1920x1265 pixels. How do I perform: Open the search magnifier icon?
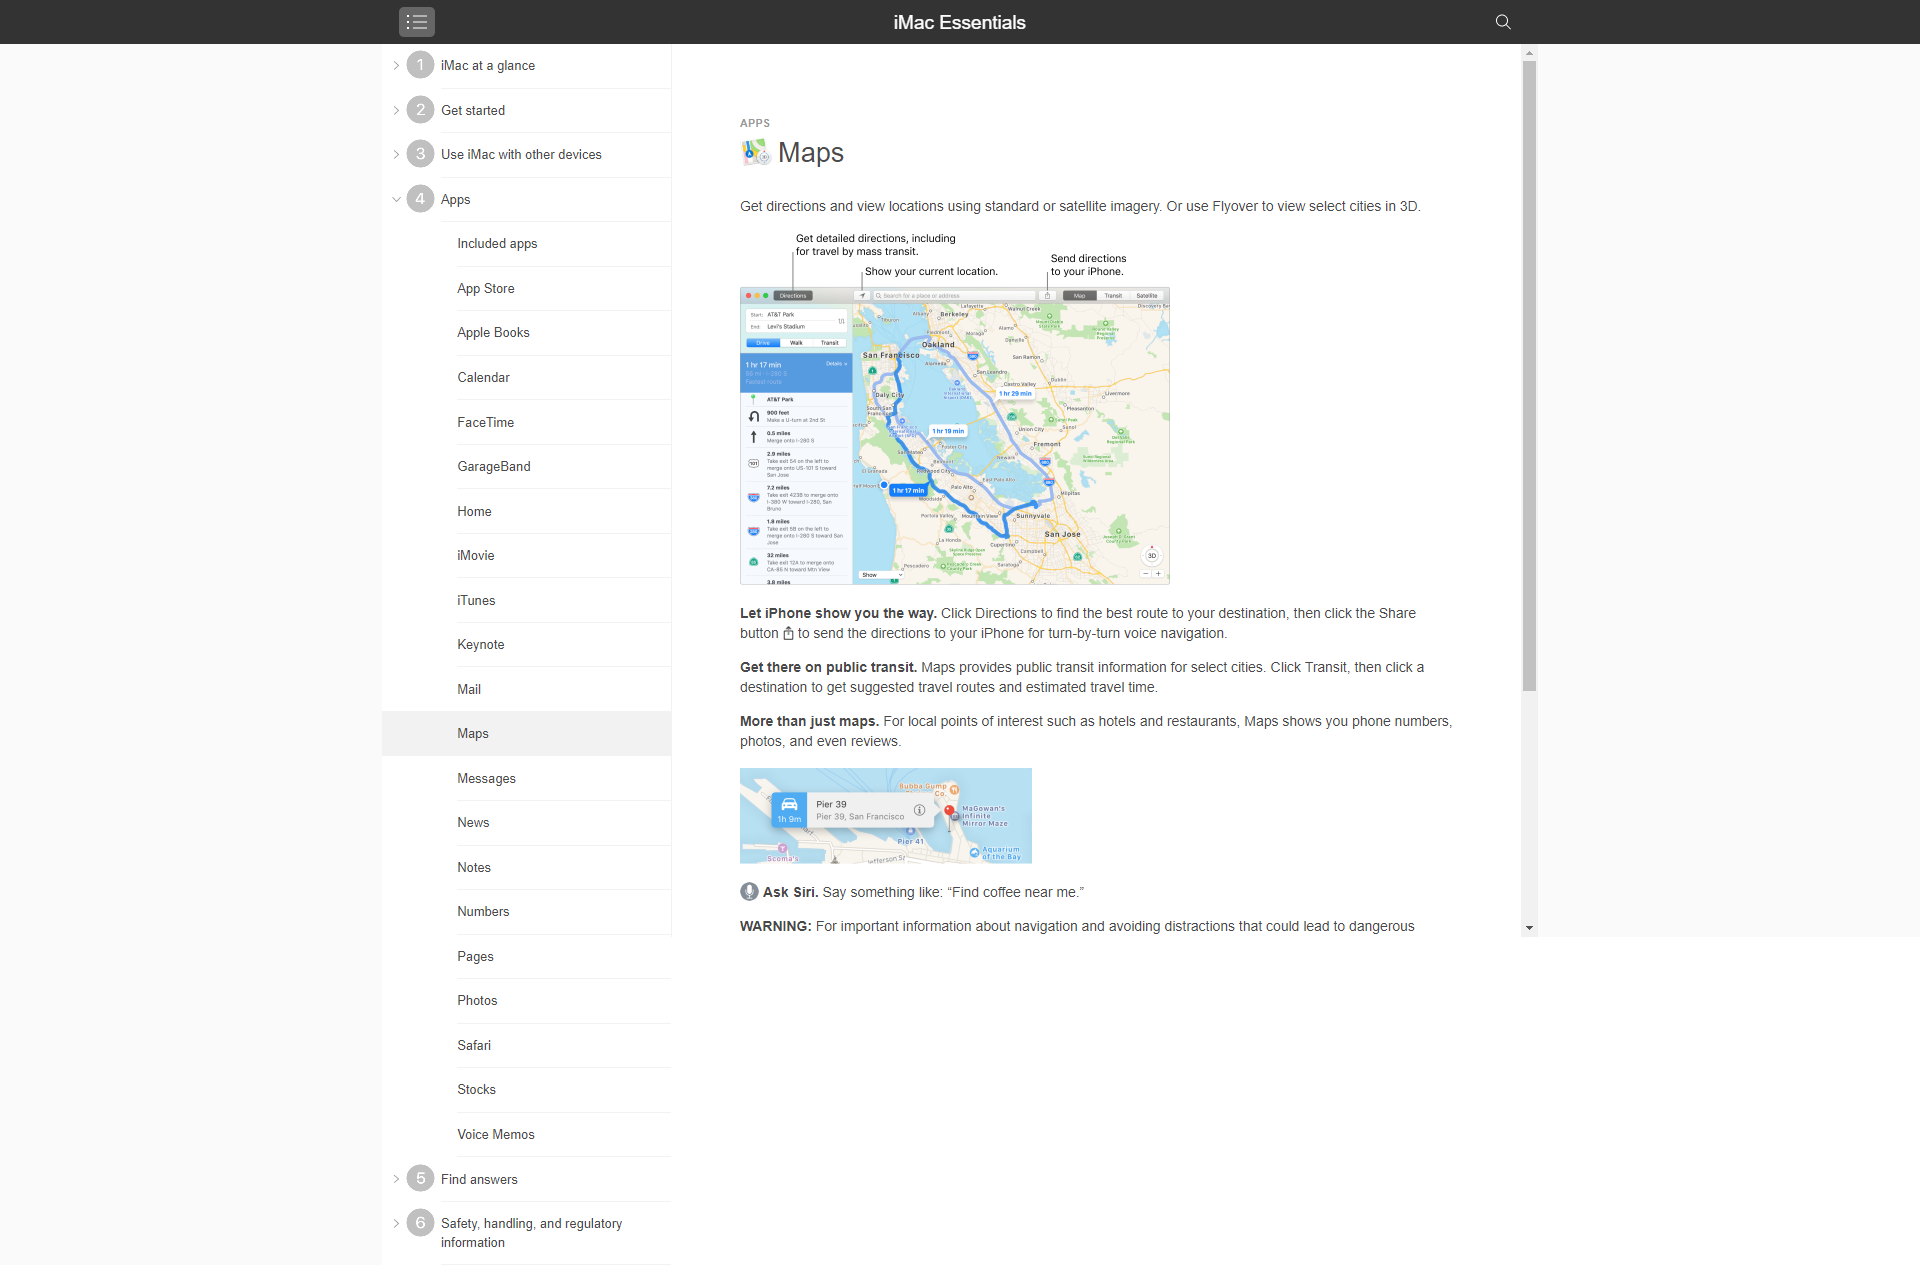(x=1503, y=22)
